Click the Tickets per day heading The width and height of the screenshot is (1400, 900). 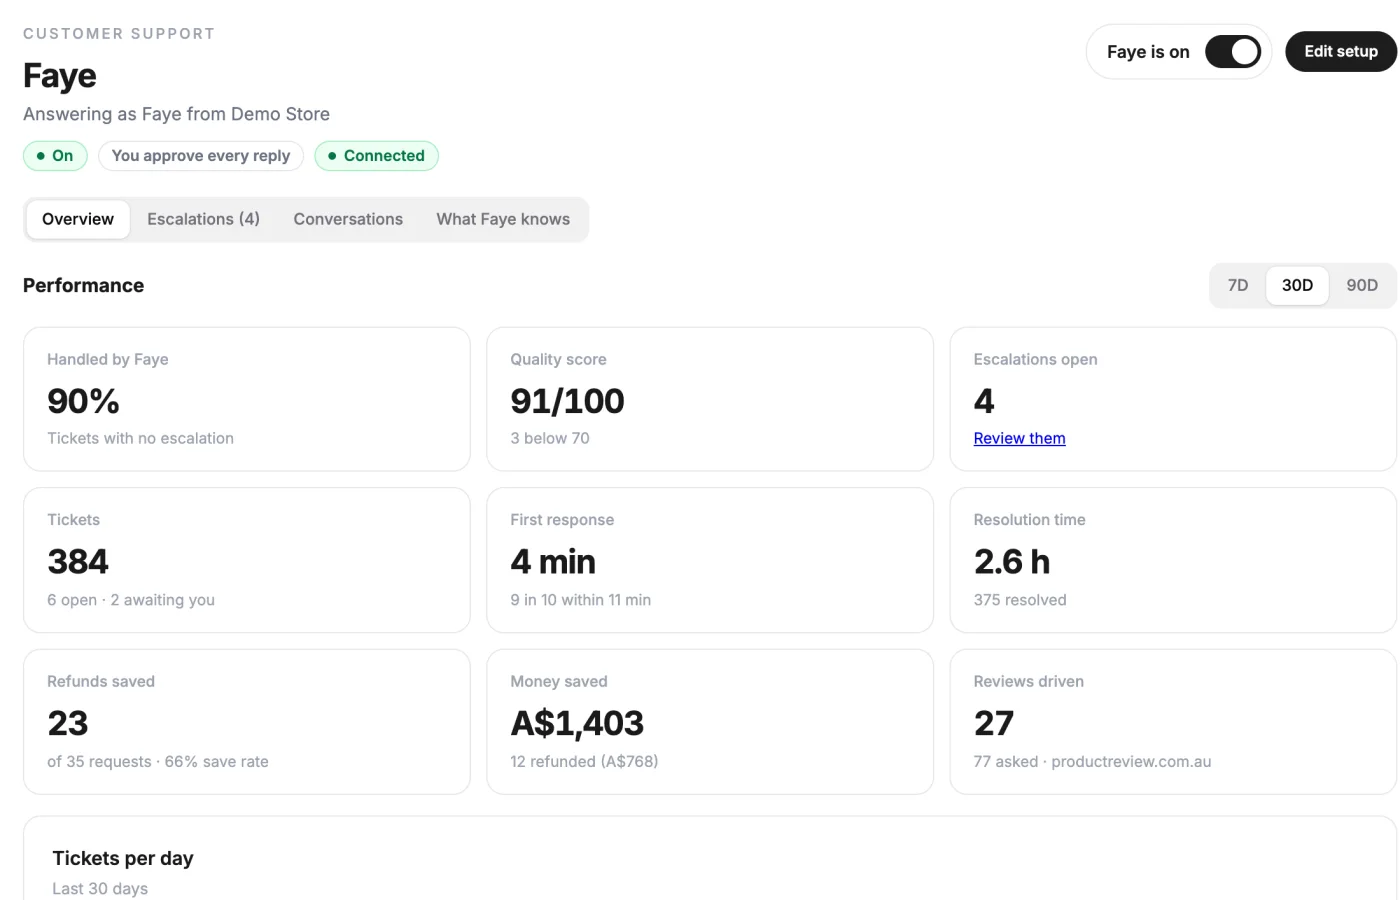click(x=123, y=858)
